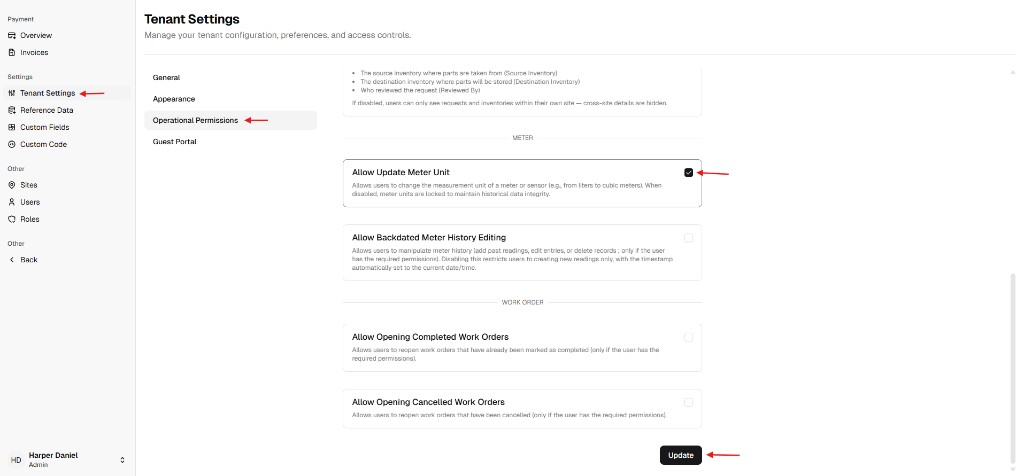The width and height of the screenshot is (1024, 476).
Task: Click the Tenant Settings sliders icon
Action: point(12,93)
